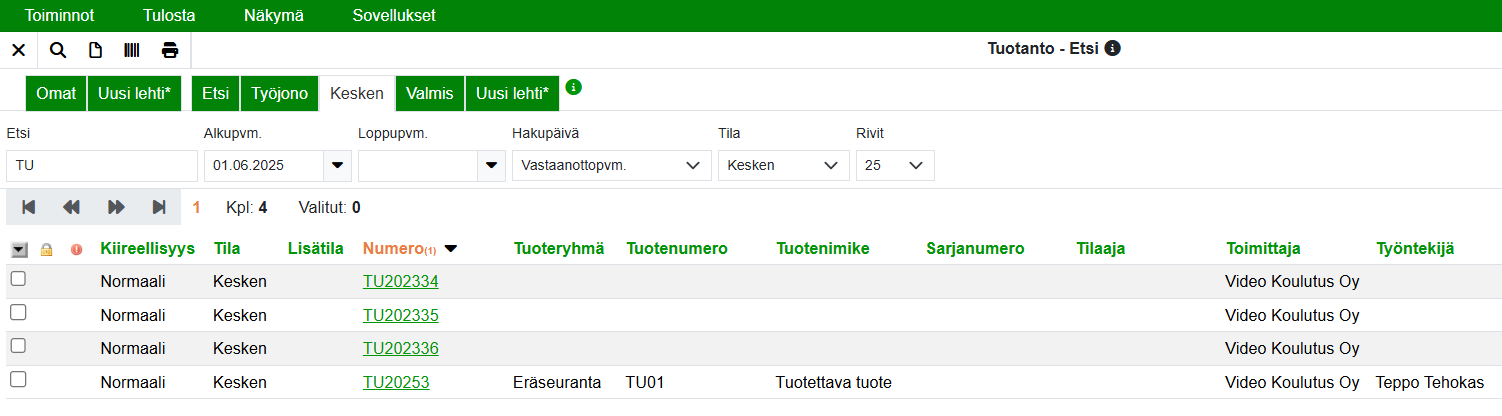Click the magnifier search icon in toolbar
Screen dimensions: 1502x416
tap(58, 50)
